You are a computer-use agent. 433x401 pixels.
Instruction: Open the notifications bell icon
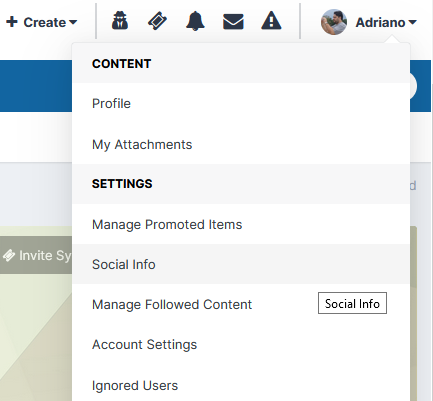click(x=195, y=21)
